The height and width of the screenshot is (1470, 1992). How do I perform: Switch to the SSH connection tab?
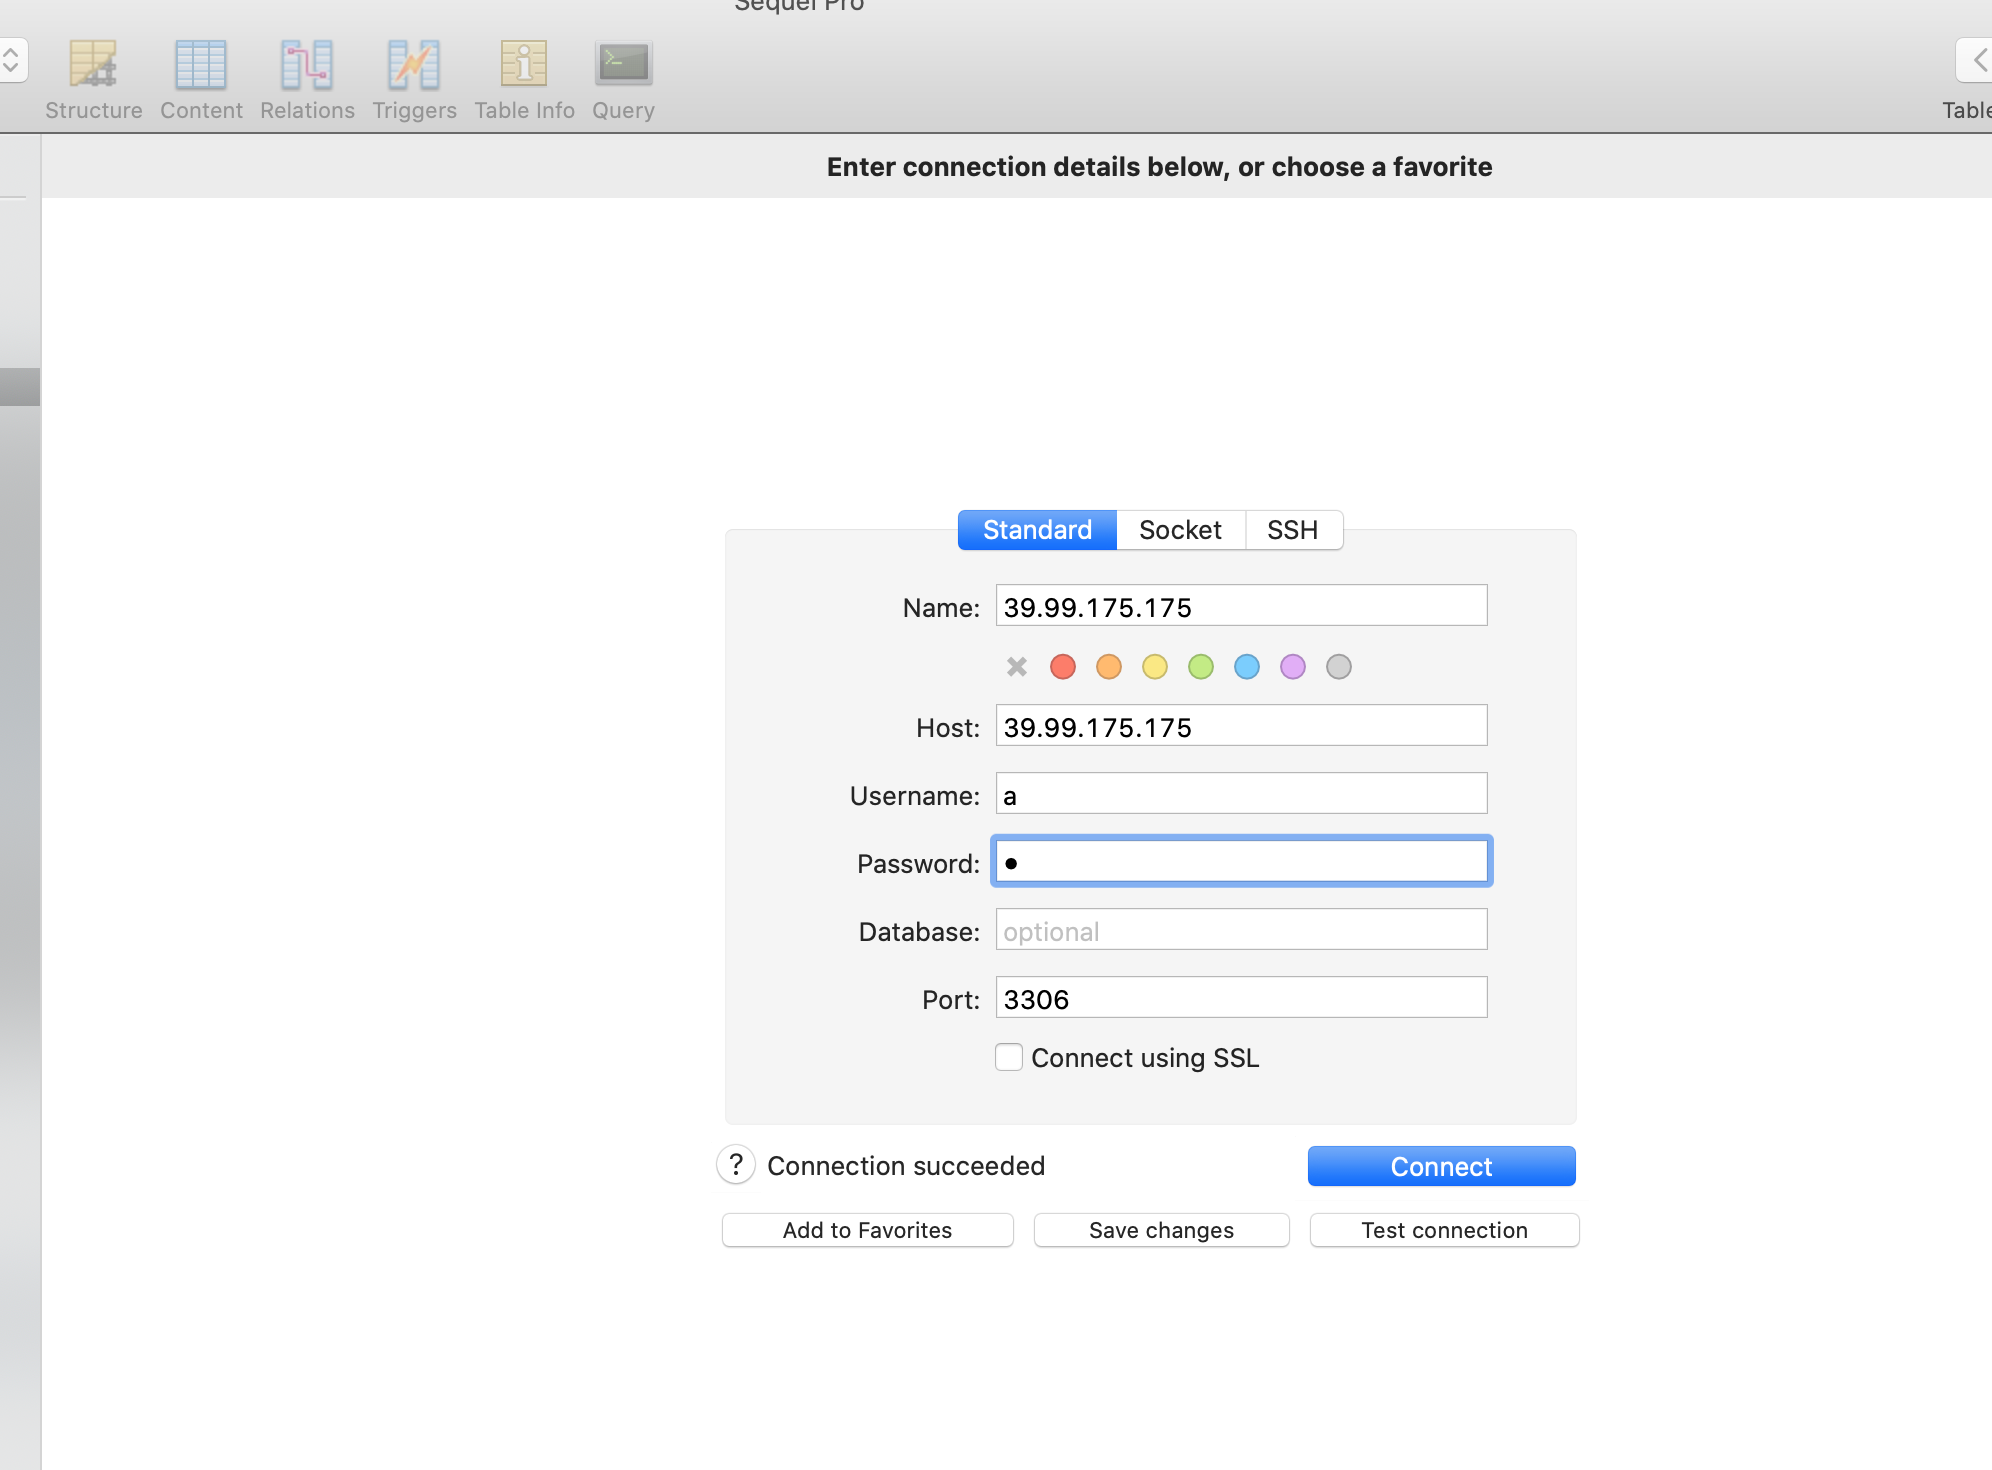1292,530
